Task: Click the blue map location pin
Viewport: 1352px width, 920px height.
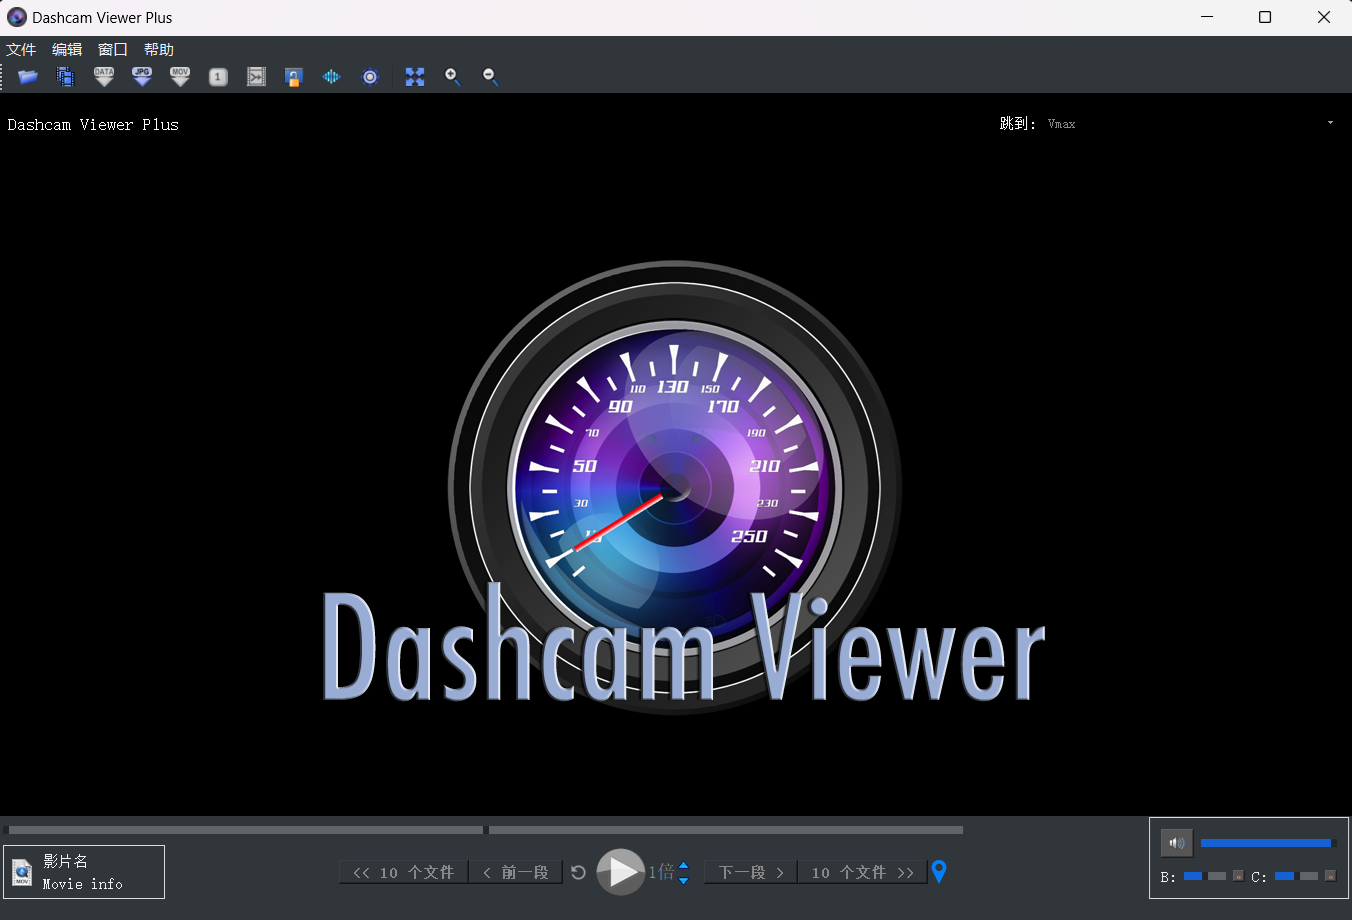Action: (939, 872)
